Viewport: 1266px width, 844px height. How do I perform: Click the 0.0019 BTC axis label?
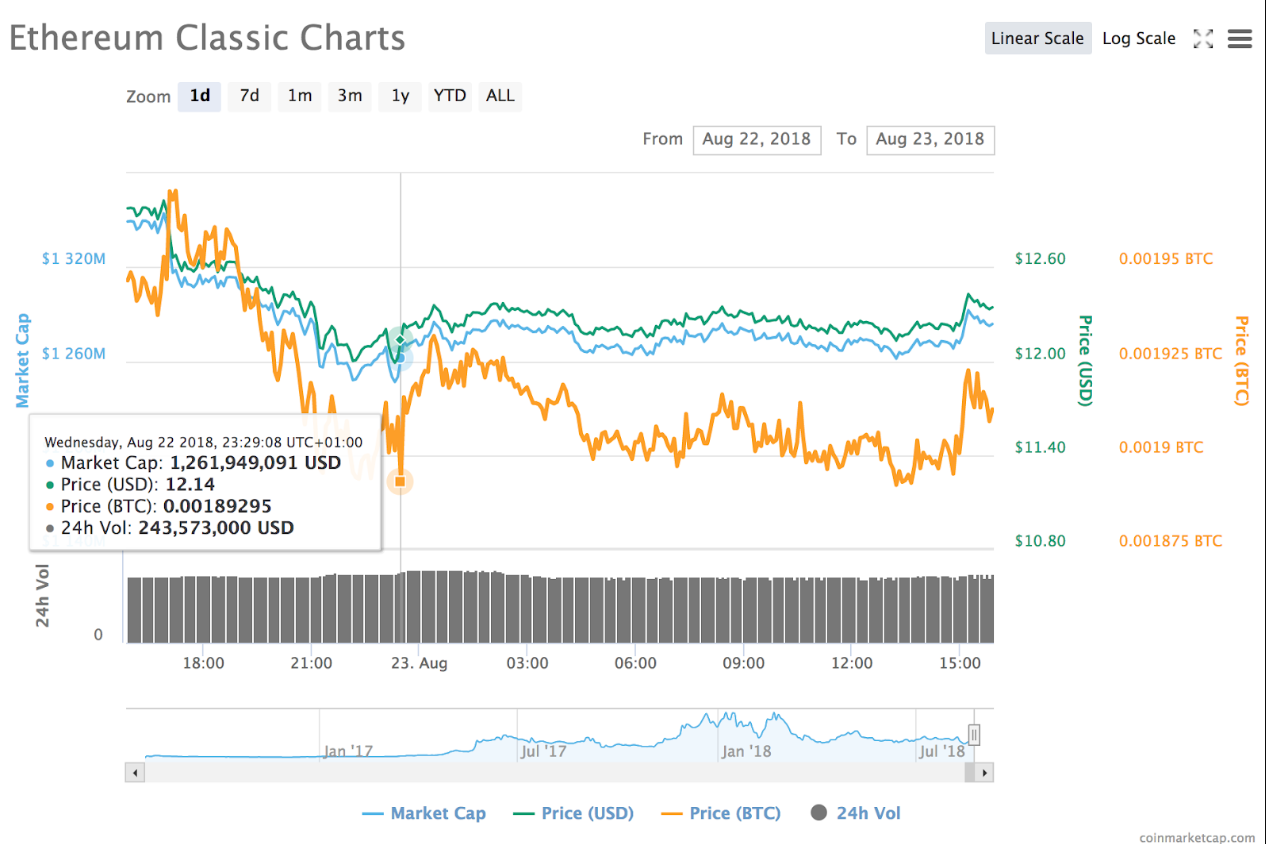point(1161,447)
